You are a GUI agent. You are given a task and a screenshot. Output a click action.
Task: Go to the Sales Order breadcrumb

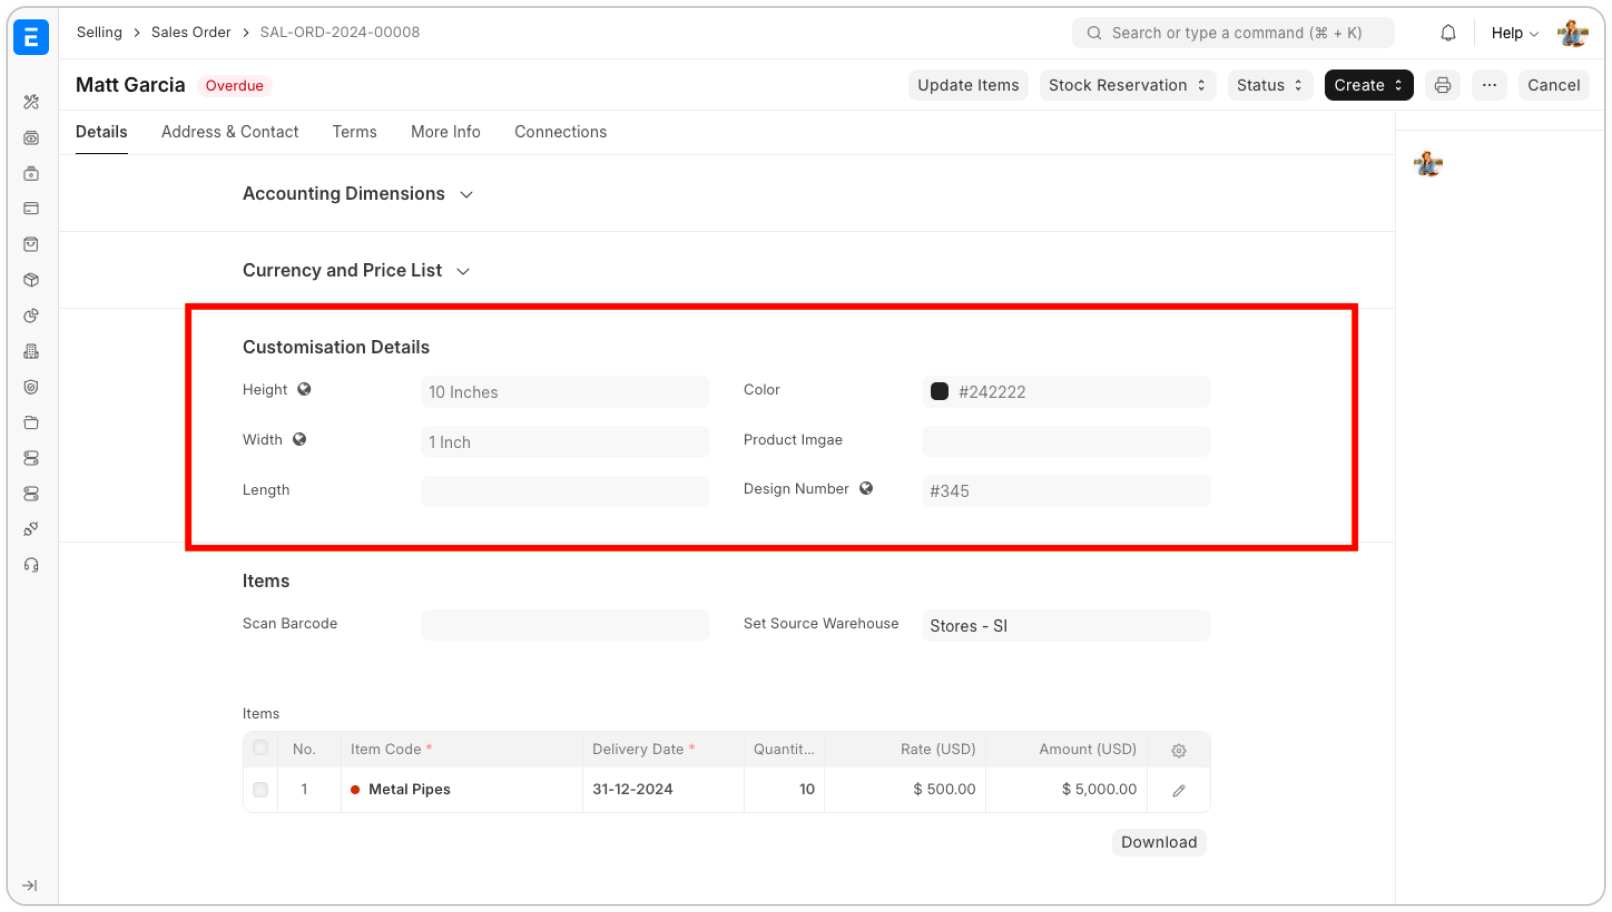tap(191, 32)
